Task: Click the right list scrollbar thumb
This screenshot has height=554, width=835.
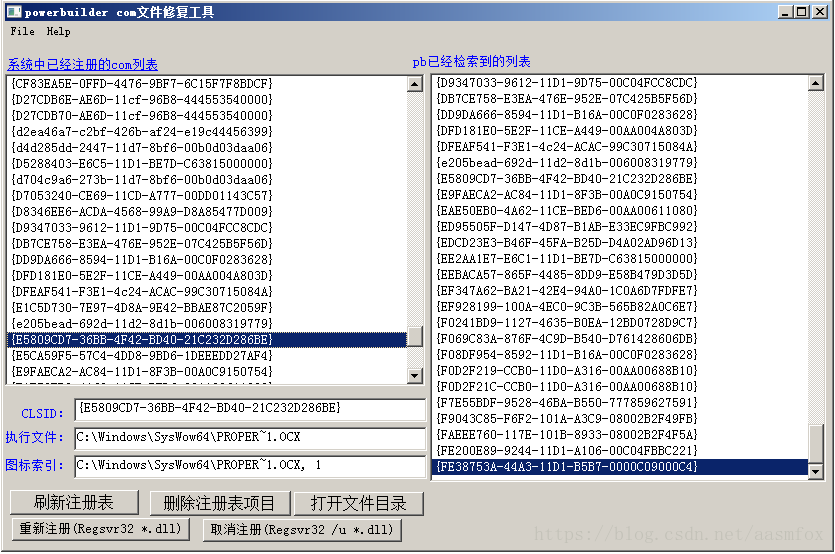Action: click(816, 444)
